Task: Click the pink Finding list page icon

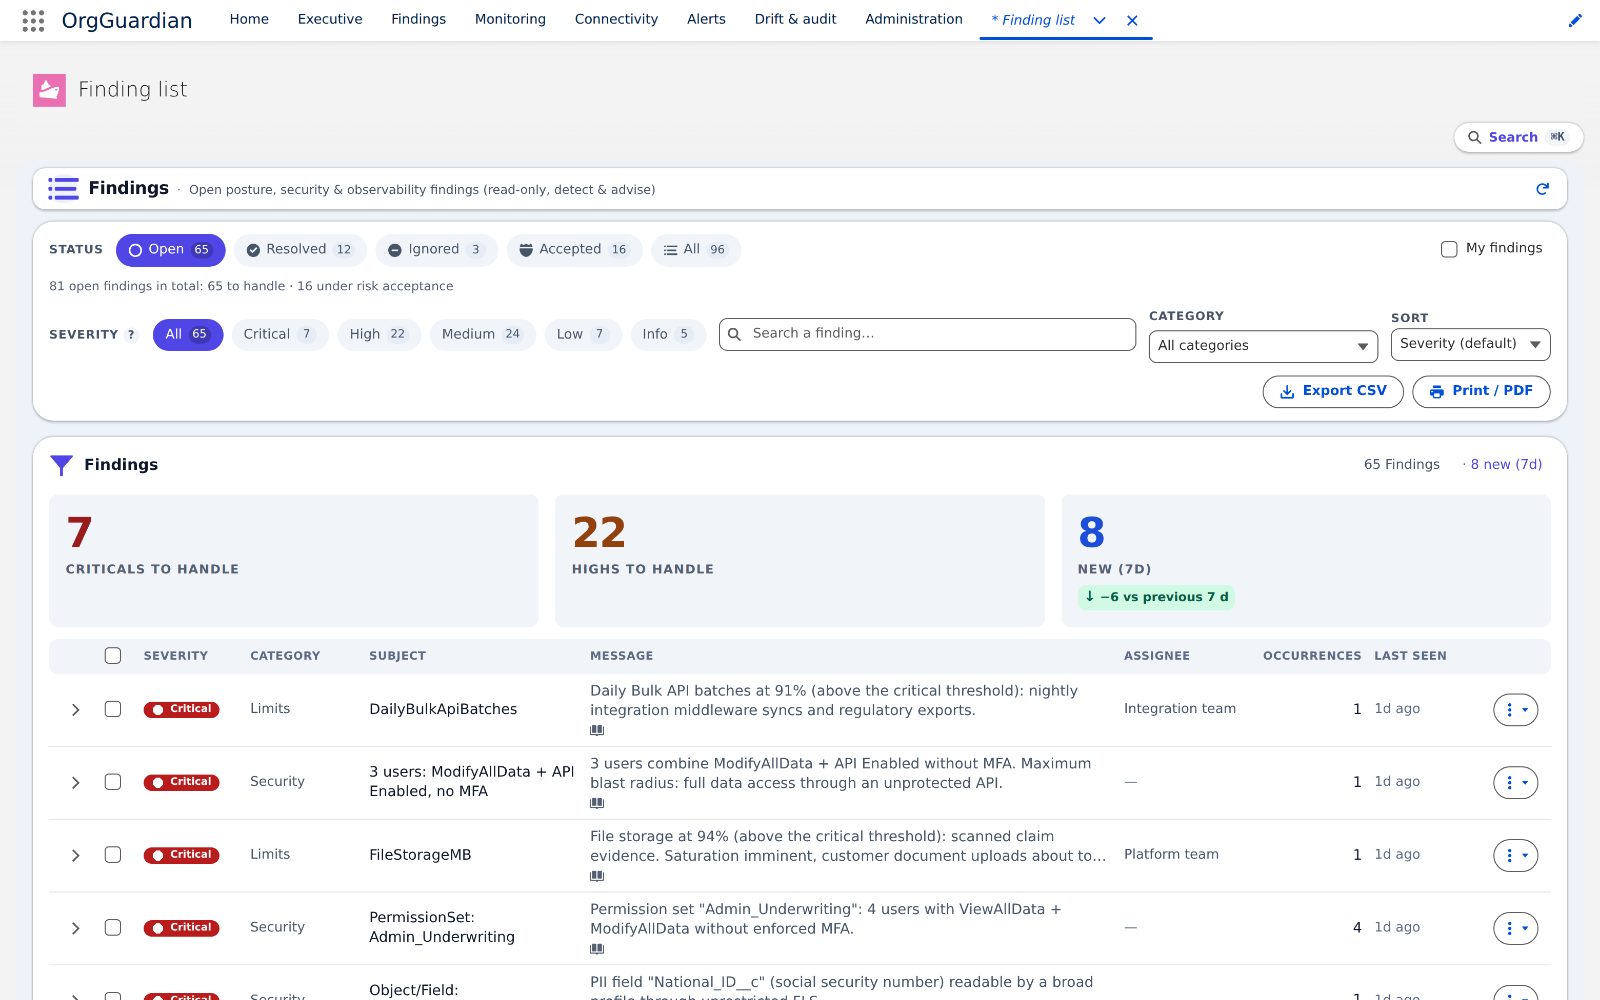Action: (49, 90)
